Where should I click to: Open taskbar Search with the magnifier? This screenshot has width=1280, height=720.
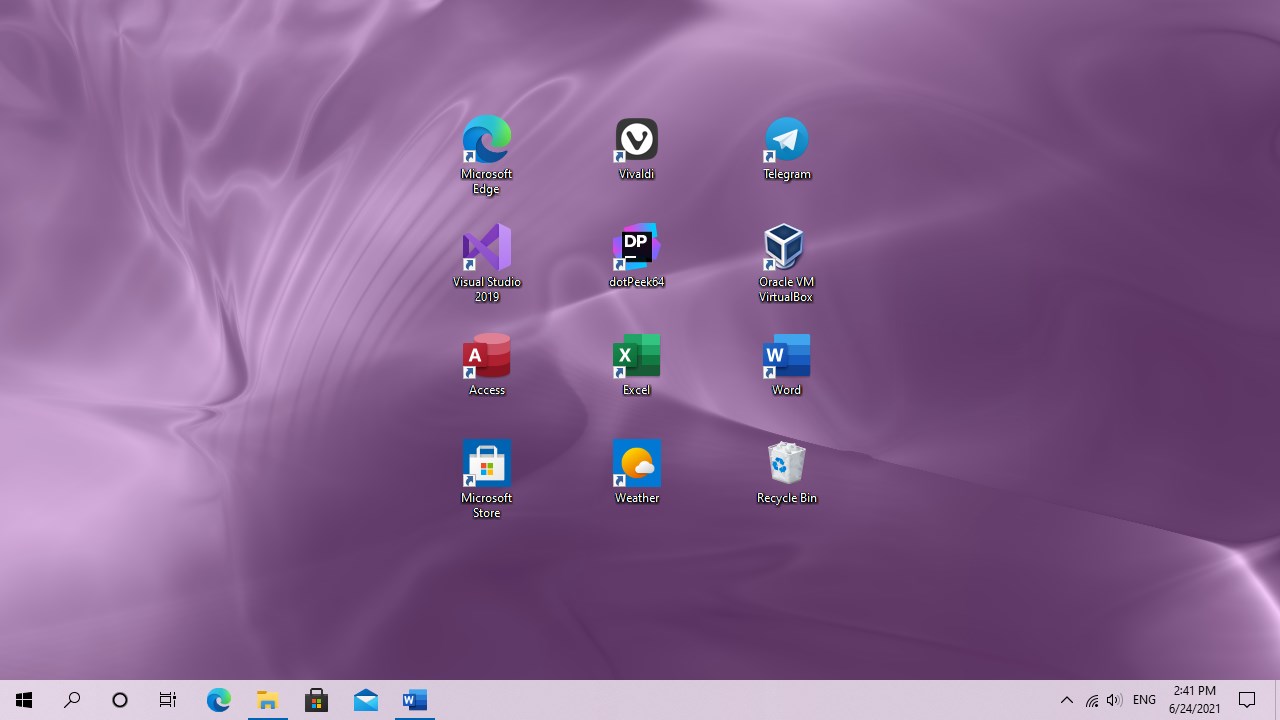point(72,700)
